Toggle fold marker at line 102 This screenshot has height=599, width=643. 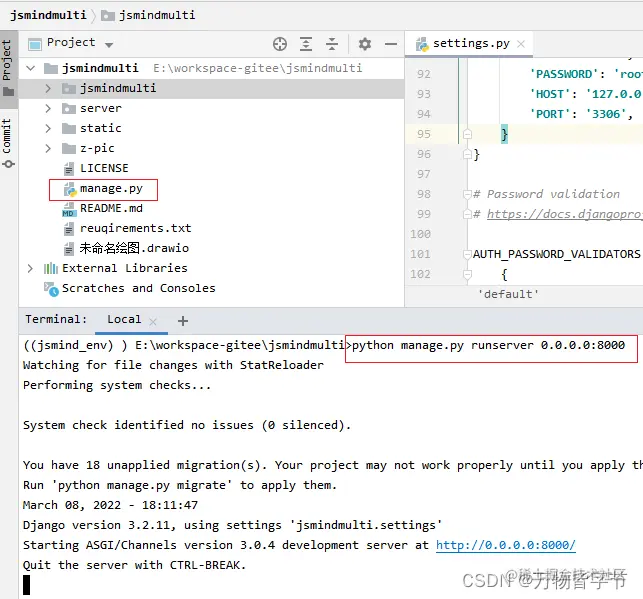click(x=467, y=274)
